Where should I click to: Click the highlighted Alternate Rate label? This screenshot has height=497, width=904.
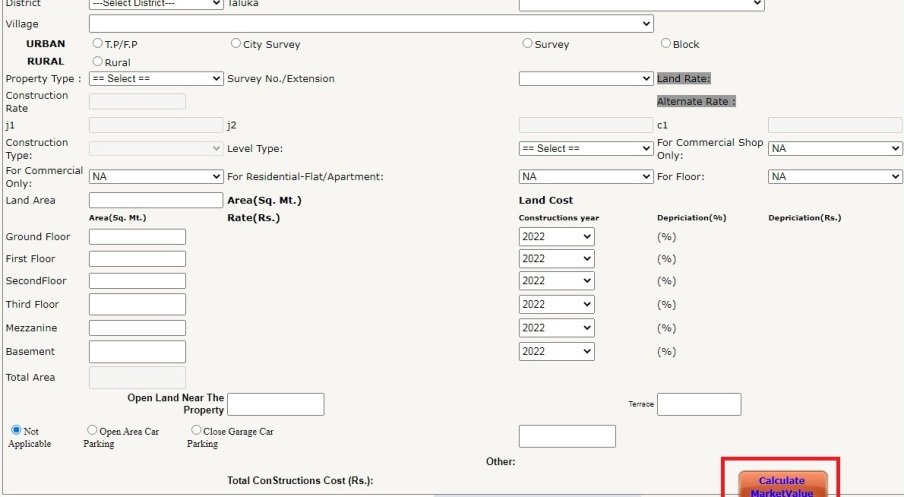(x=696, y=101)
